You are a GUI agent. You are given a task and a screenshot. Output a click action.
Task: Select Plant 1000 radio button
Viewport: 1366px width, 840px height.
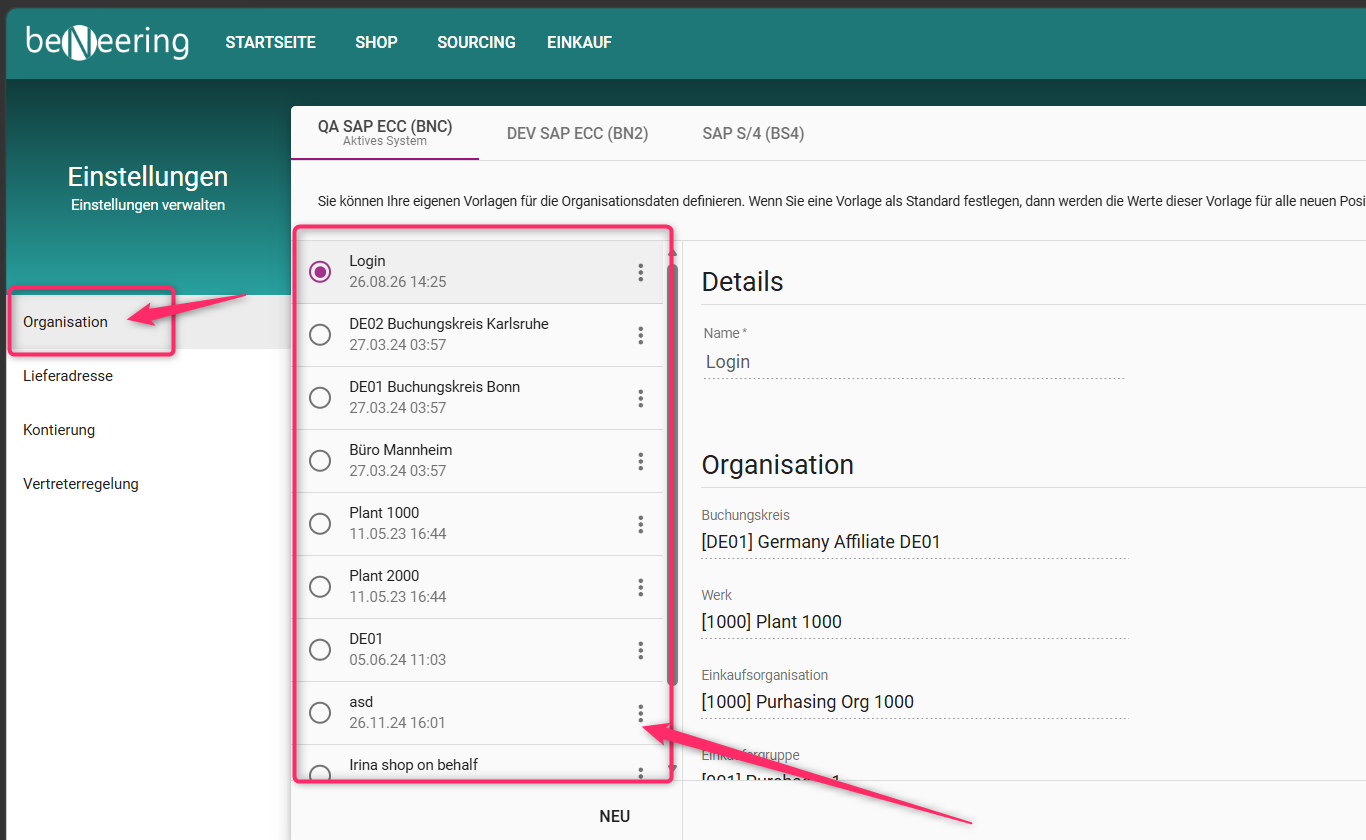click(x=320, y=524)
